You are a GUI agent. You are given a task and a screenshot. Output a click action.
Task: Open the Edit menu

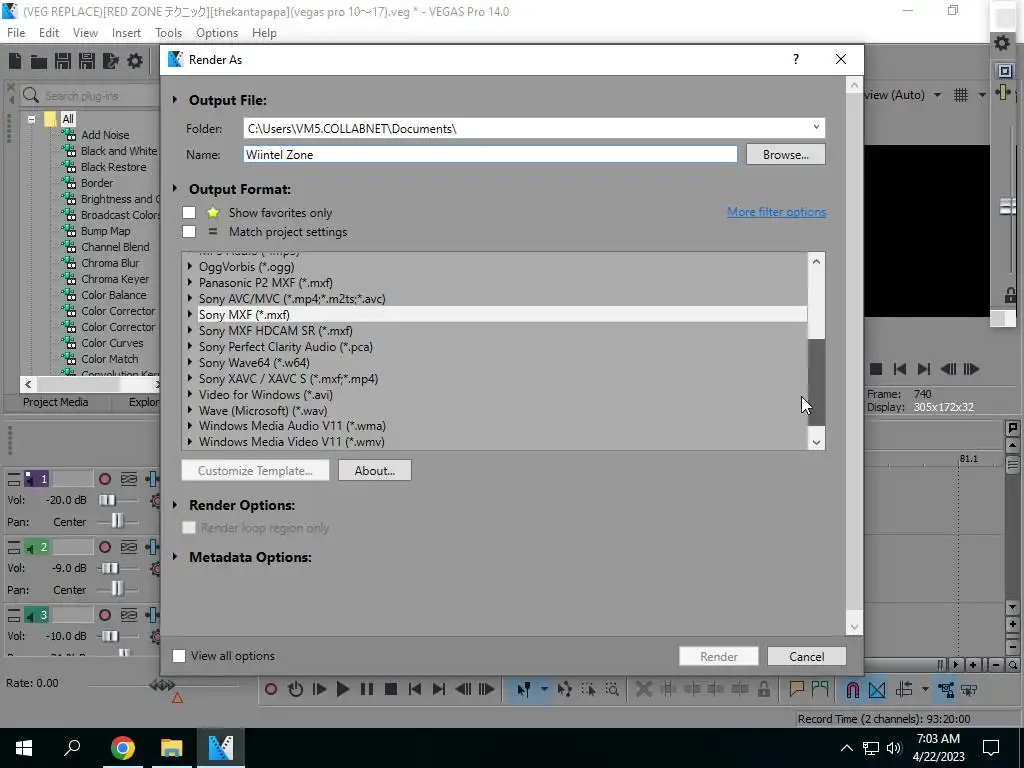49,33
